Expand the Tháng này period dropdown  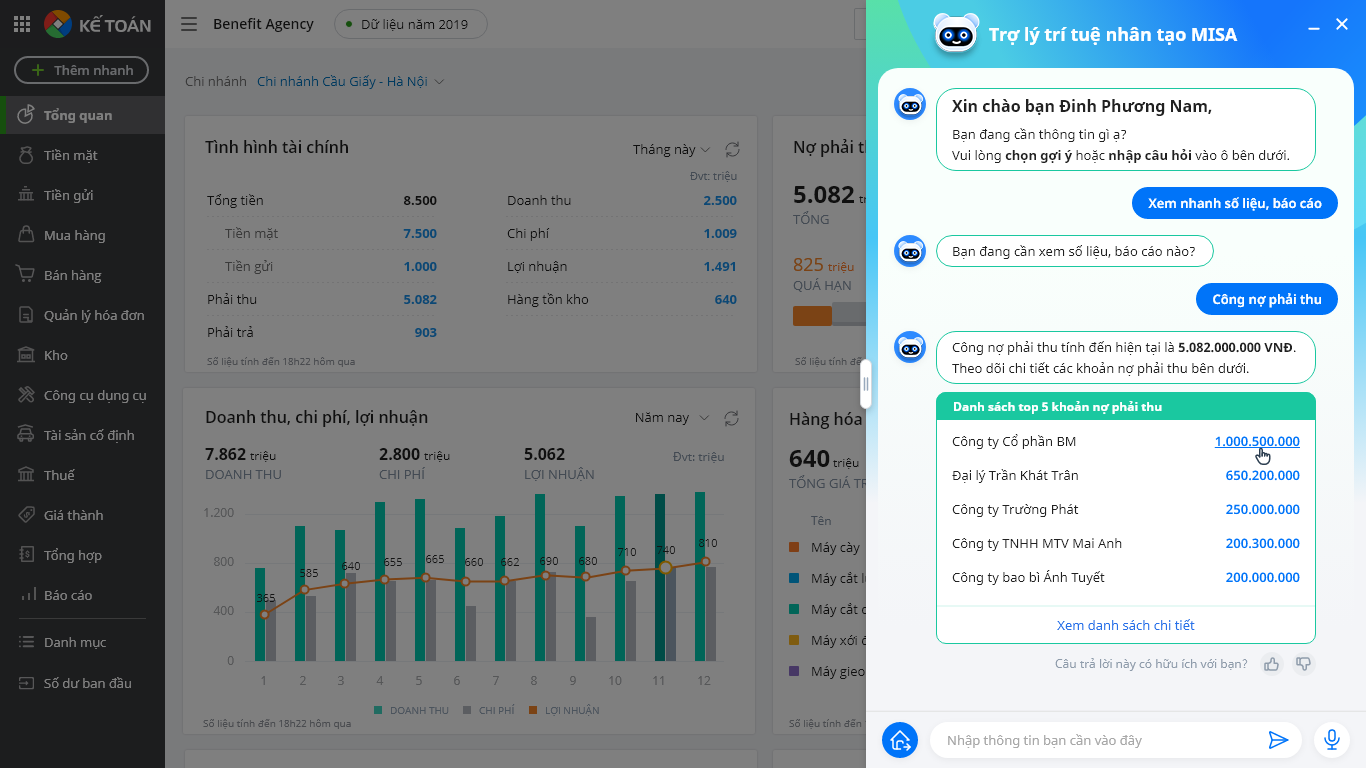coord(671,149)
